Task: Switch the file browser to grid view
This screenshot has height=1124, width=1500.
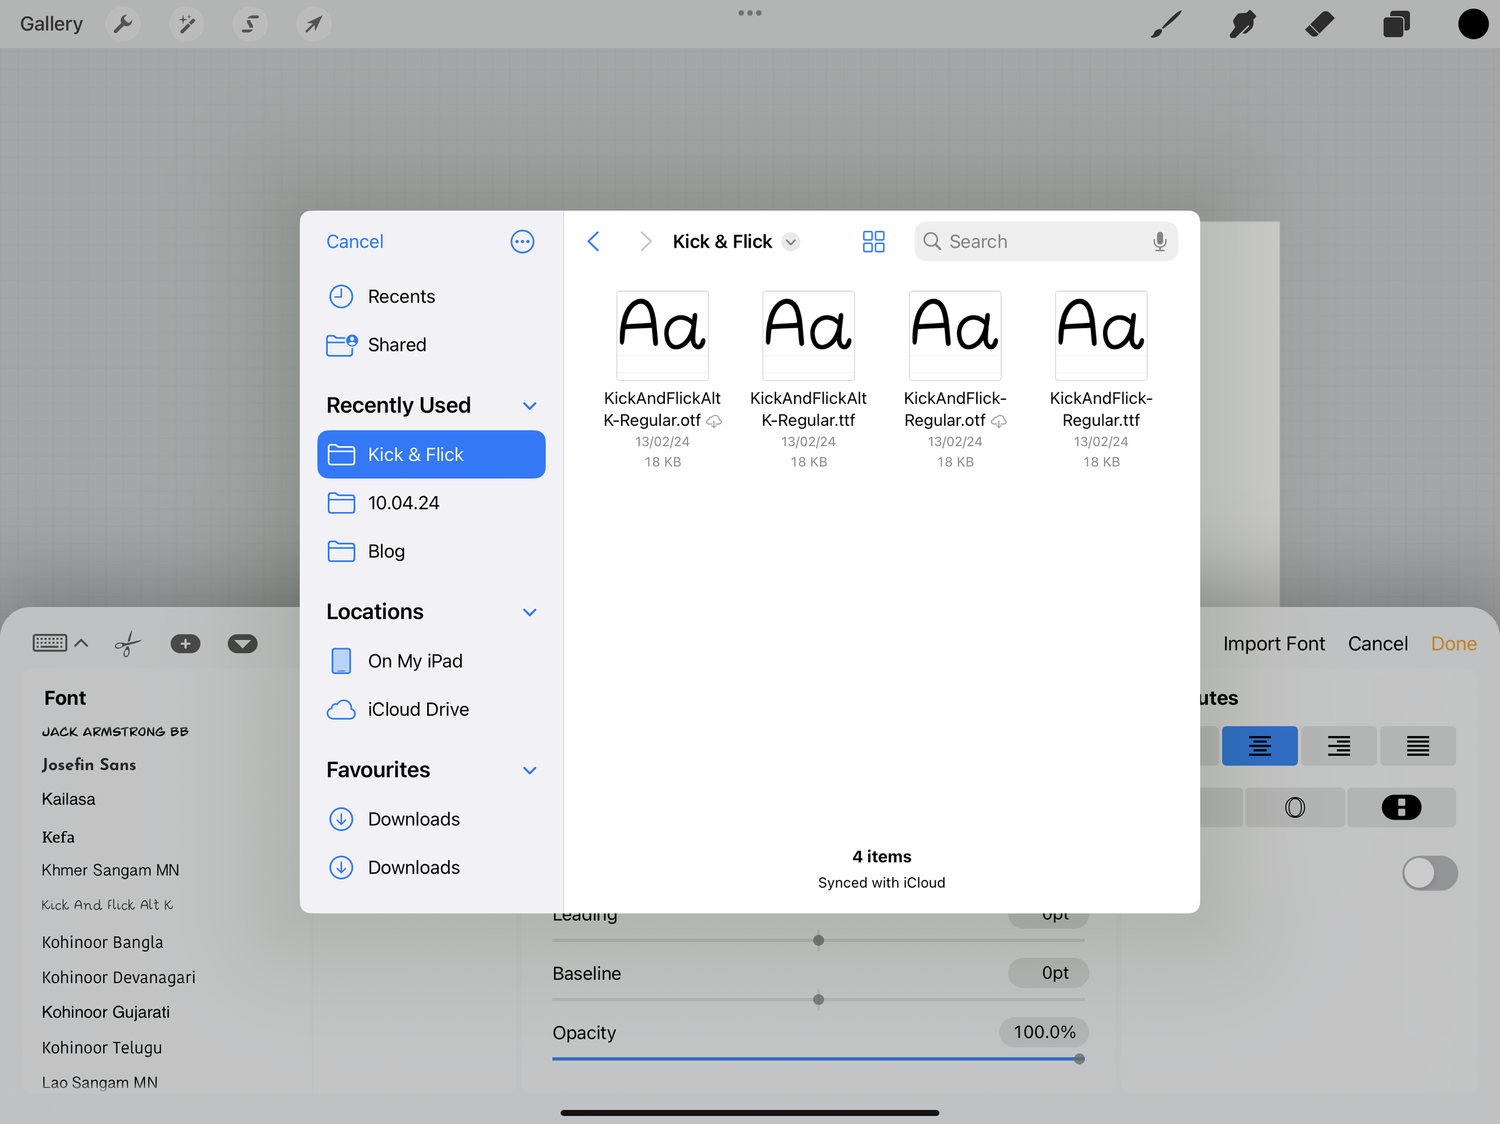Action: (x=873, y=241)
